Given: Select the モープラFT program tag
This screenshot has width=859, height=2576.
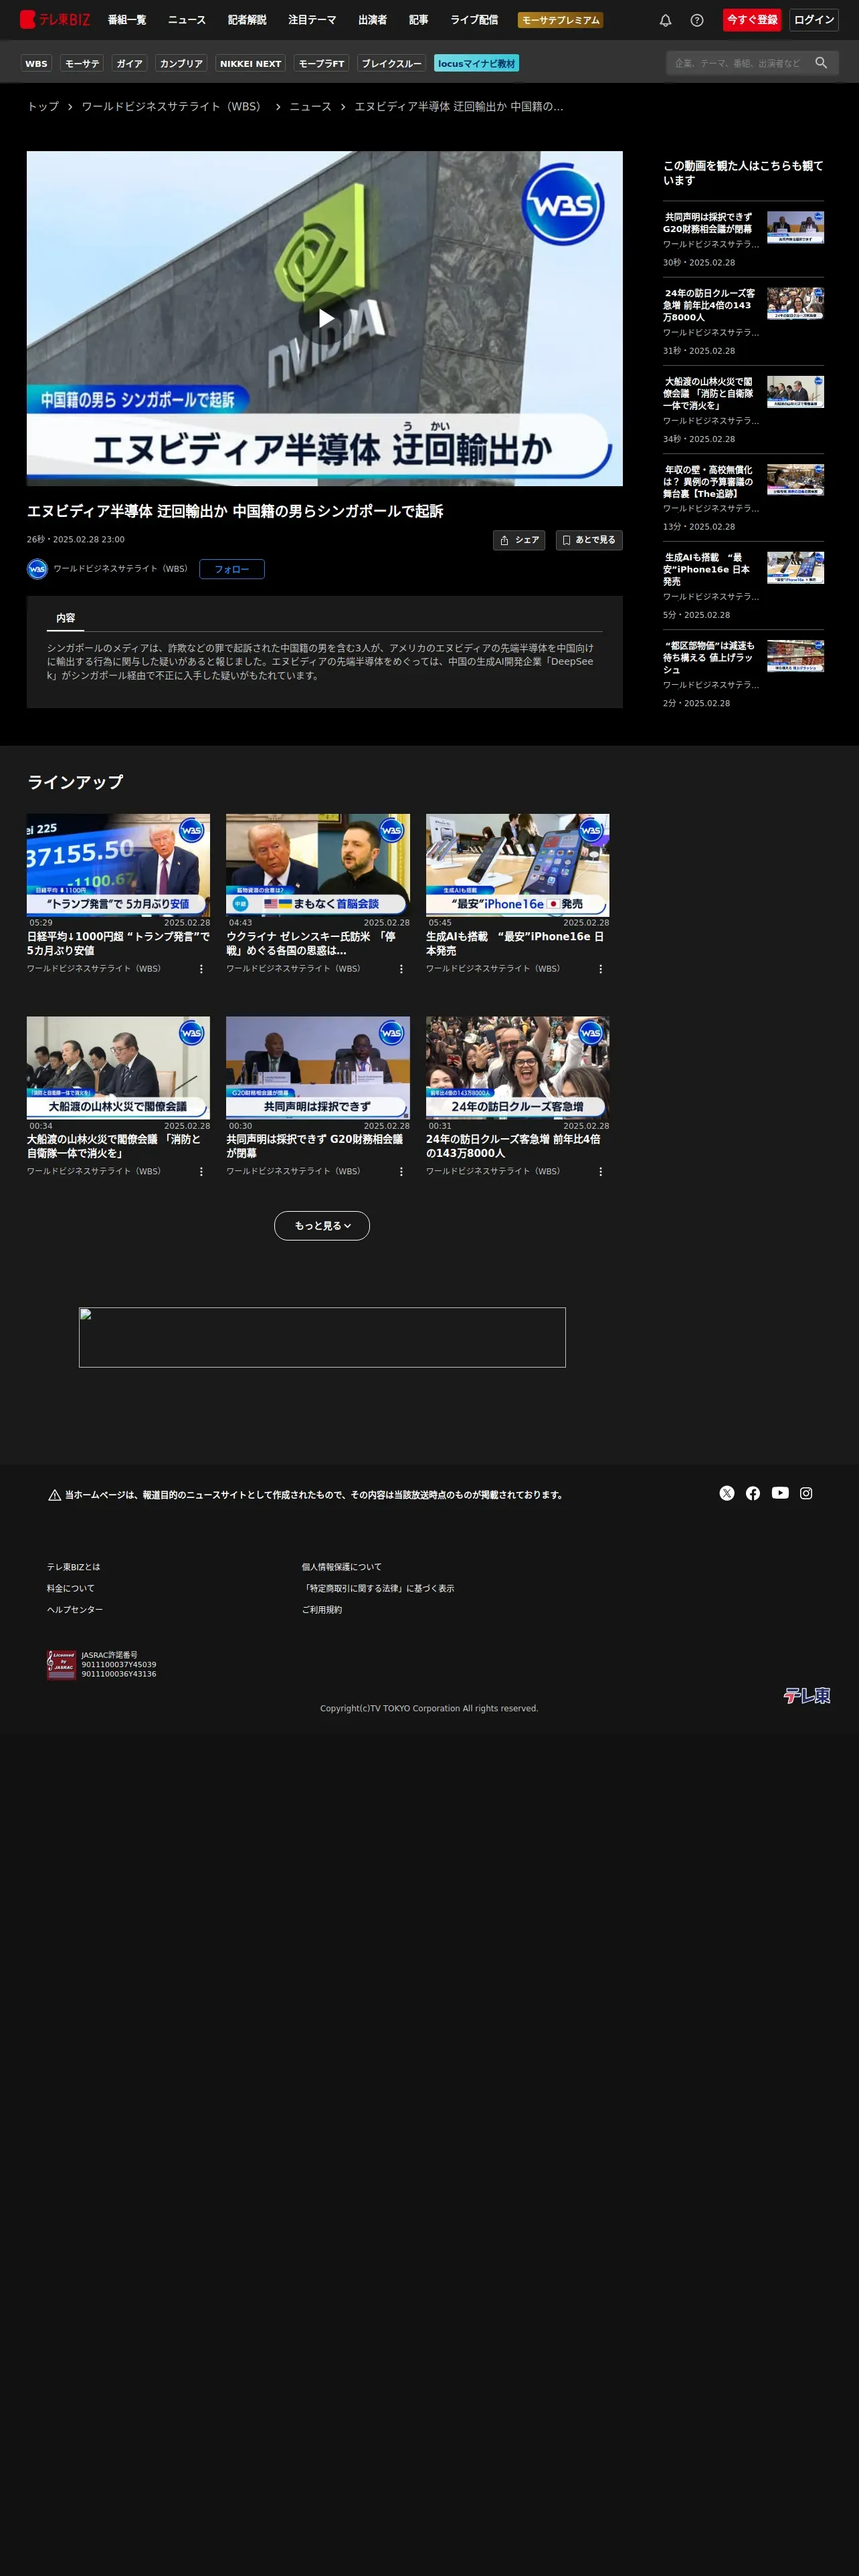Looking at the screenshot, I should (321, 63).
